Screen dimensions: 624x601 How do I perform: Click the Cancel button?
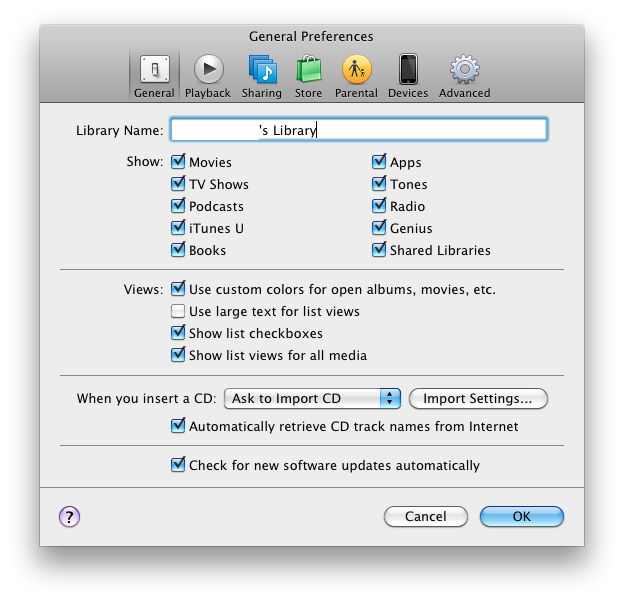coord(426,516)
